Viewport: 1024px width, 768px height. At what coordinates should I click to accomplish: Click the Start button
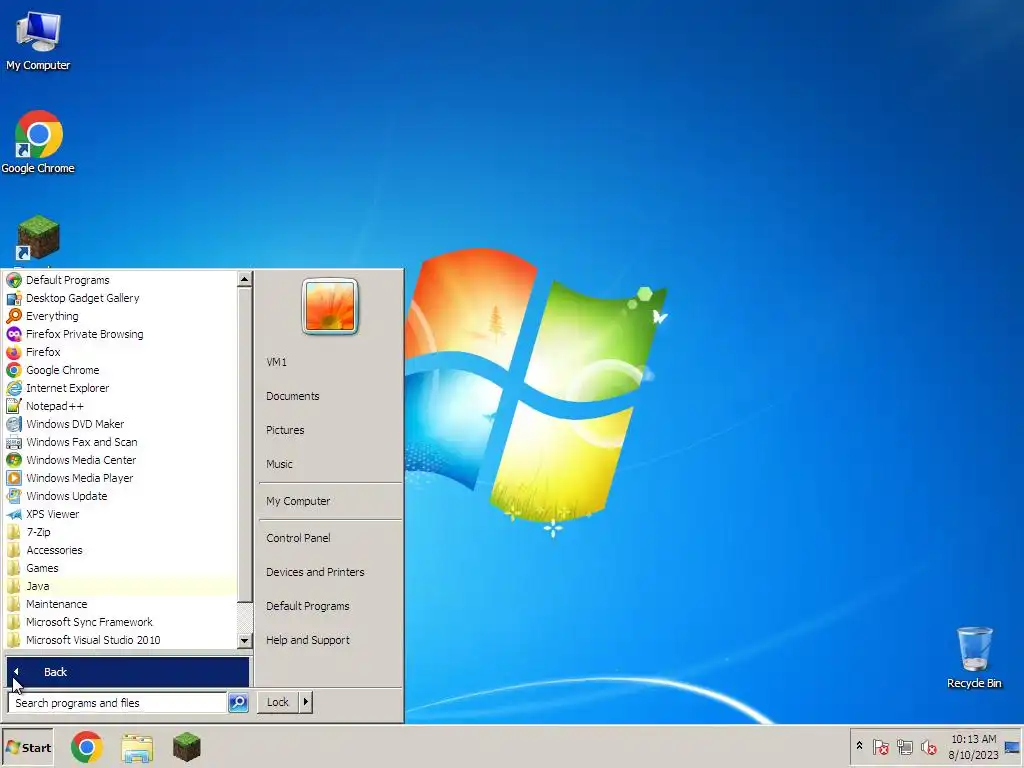(x=27, y=748)
